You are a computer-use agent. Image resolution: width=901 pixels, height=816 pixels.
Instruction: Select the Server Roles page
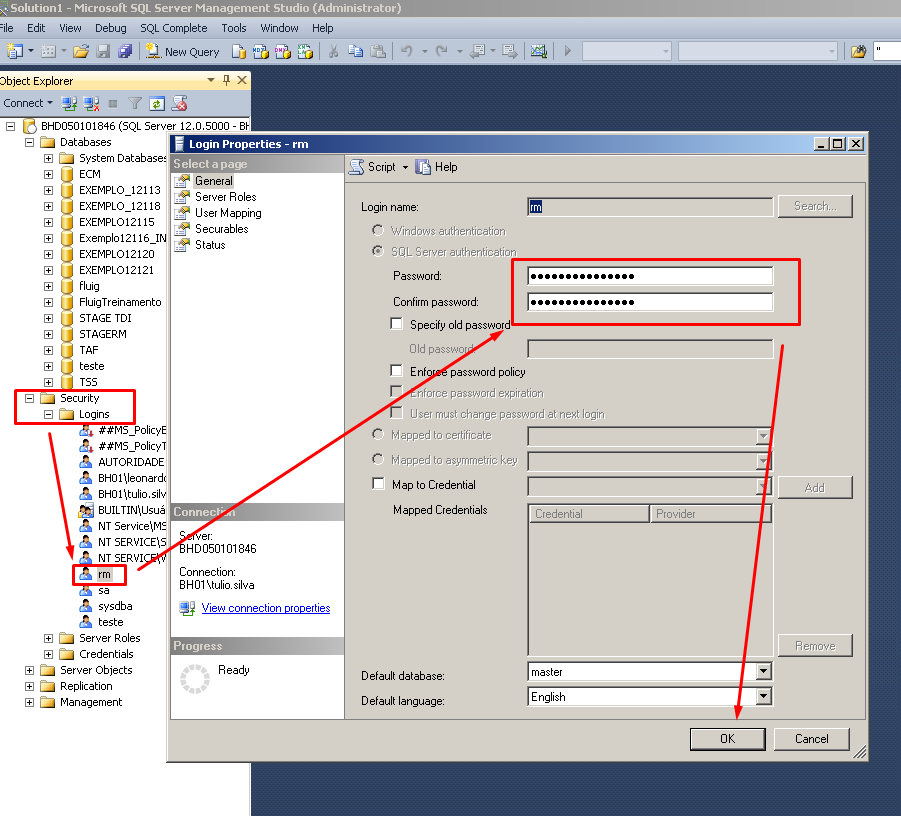(225, 197)
